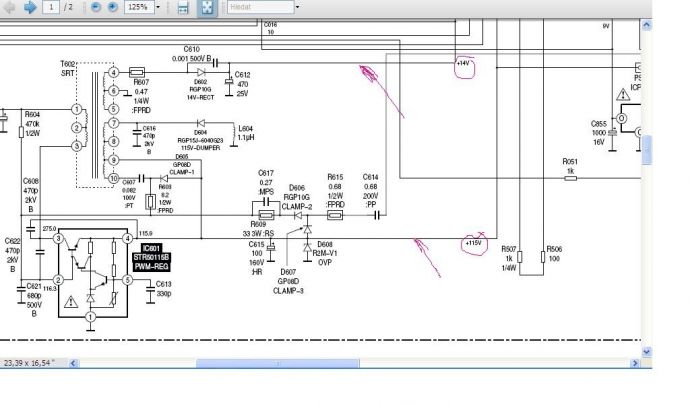Viewport: 690px width, 404px height.
Task: Select the fit width page icon
Action: pyautogui.click(x=183, y=7)
